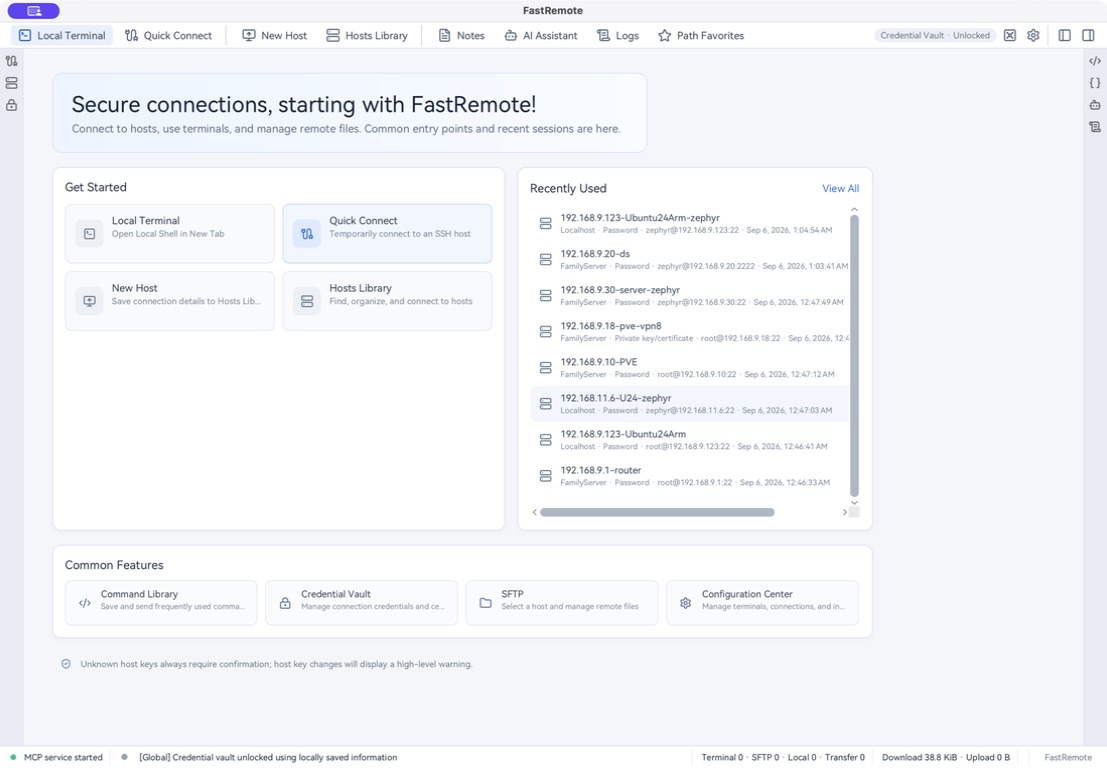Click the scroll-up arrow of Recently Used list

tap(854, 210)
